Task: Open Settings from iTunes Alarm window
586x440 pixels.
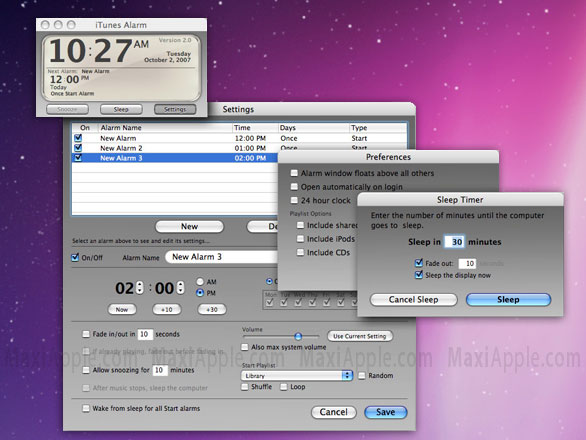Action: pyautogui.click(x=175, y=109)
